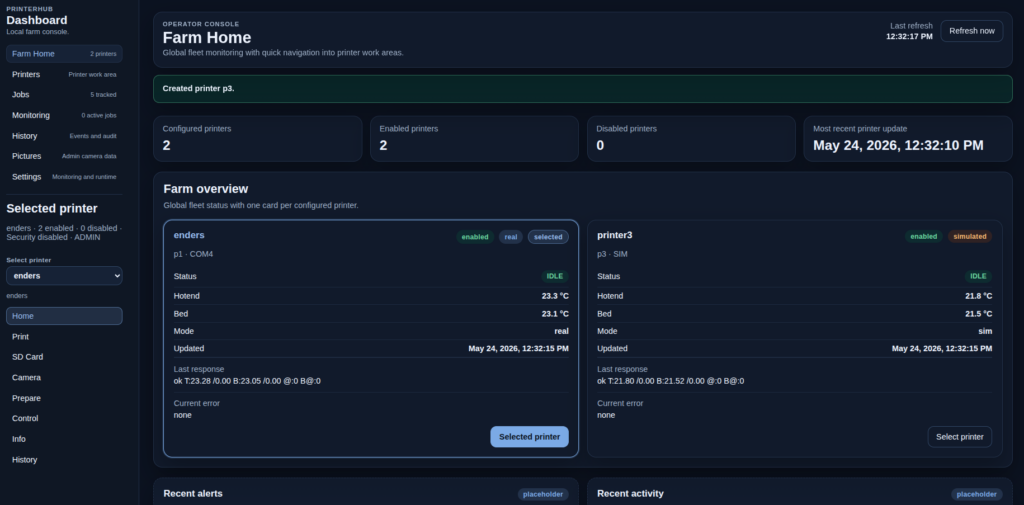Open the Control section

click(64, 418)
